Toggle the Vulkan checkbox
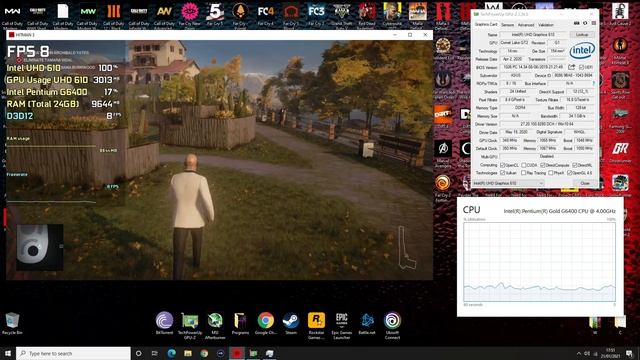 pos(502,173)
